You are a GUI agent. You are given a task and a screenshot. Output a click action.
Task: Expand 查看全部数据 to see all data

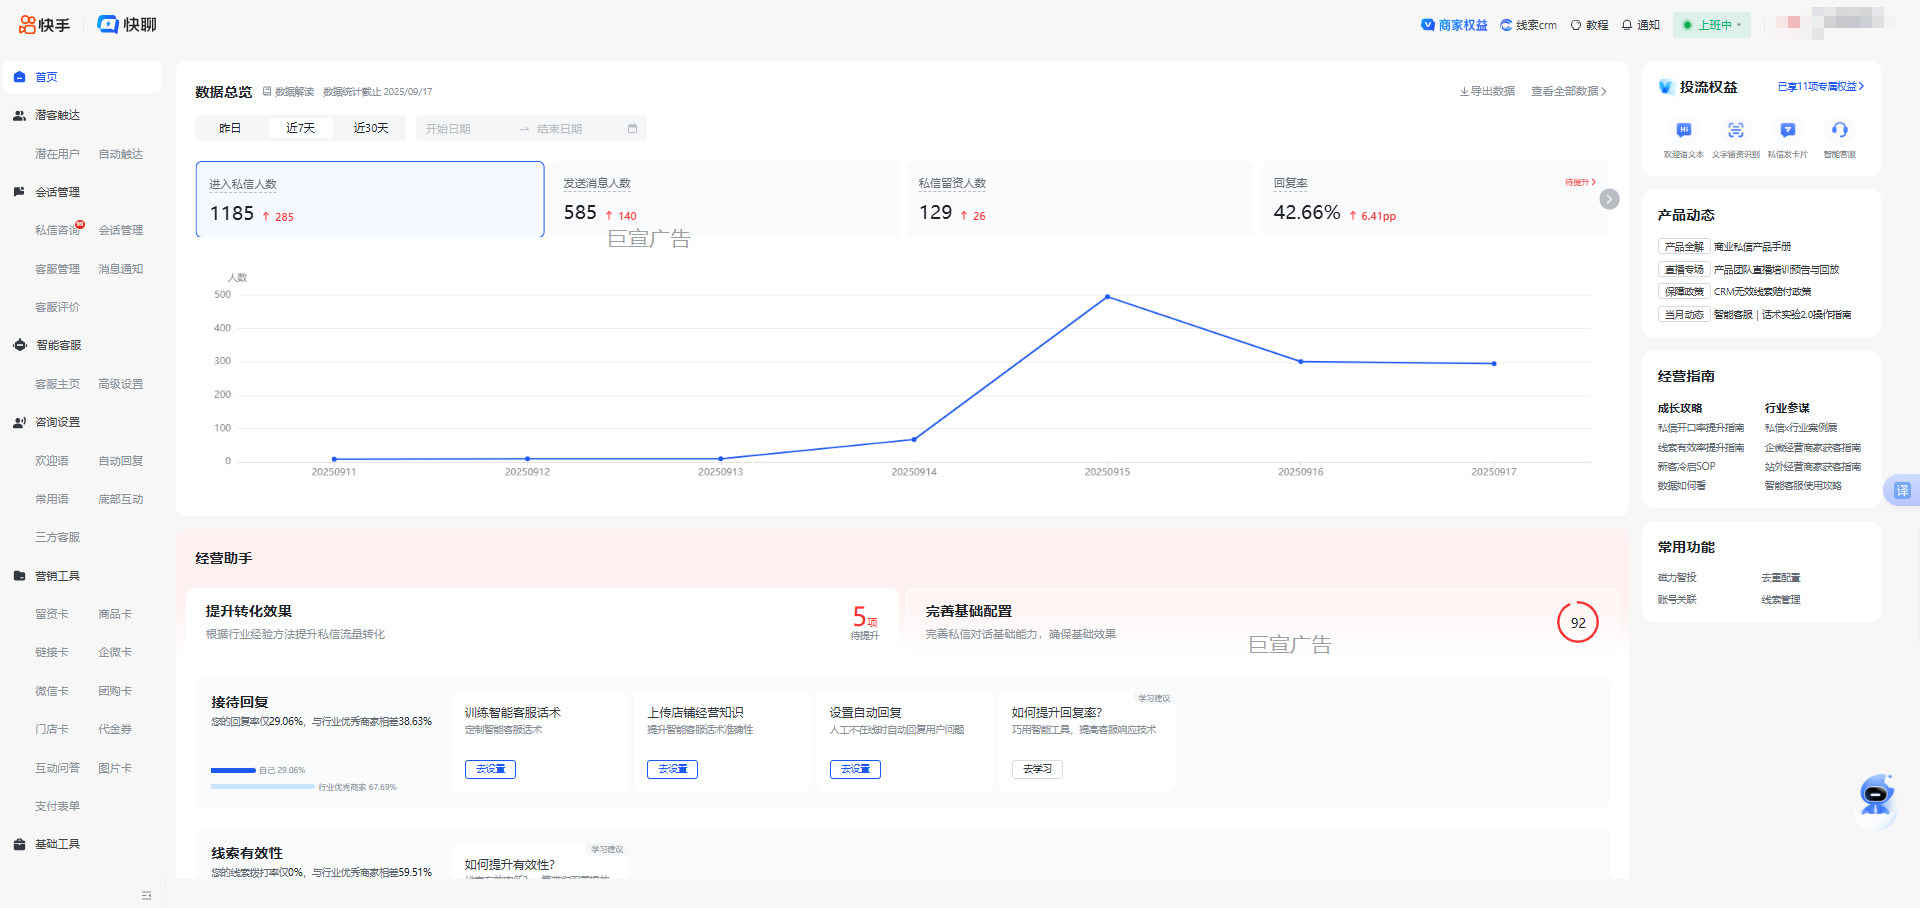click(1568, 91)
